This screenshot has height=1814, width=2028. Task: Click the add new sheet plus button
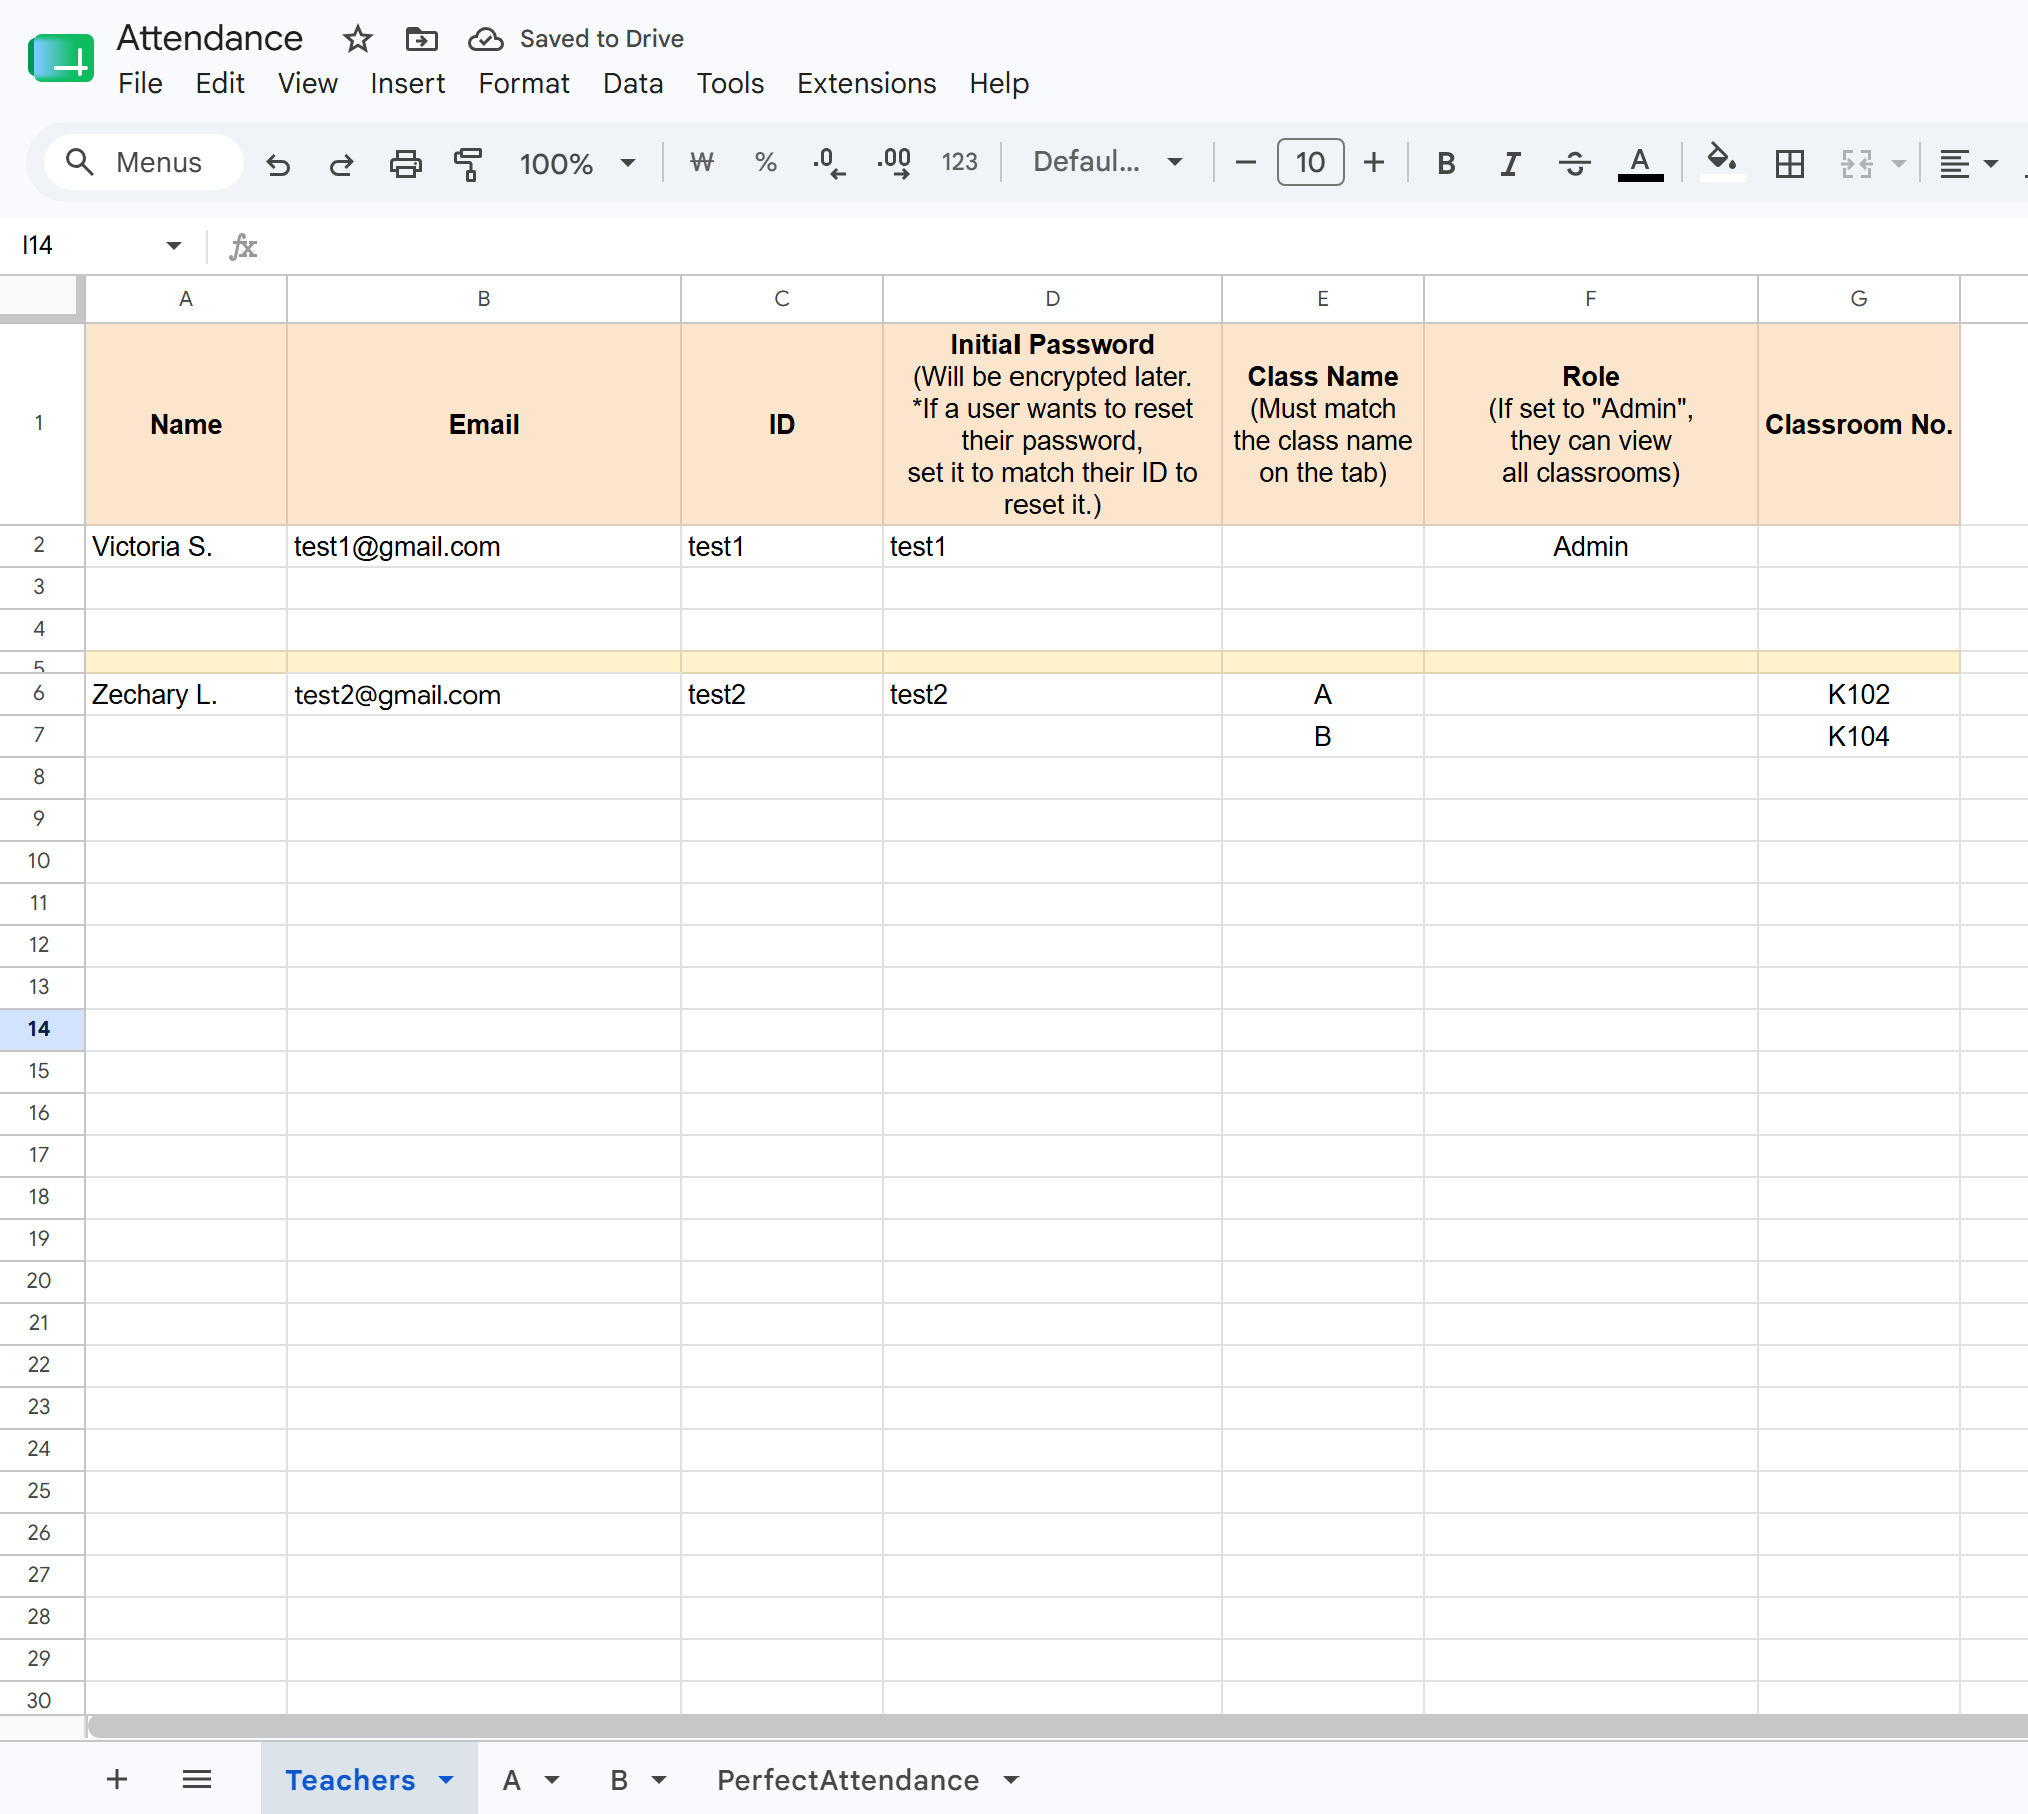117,1780
